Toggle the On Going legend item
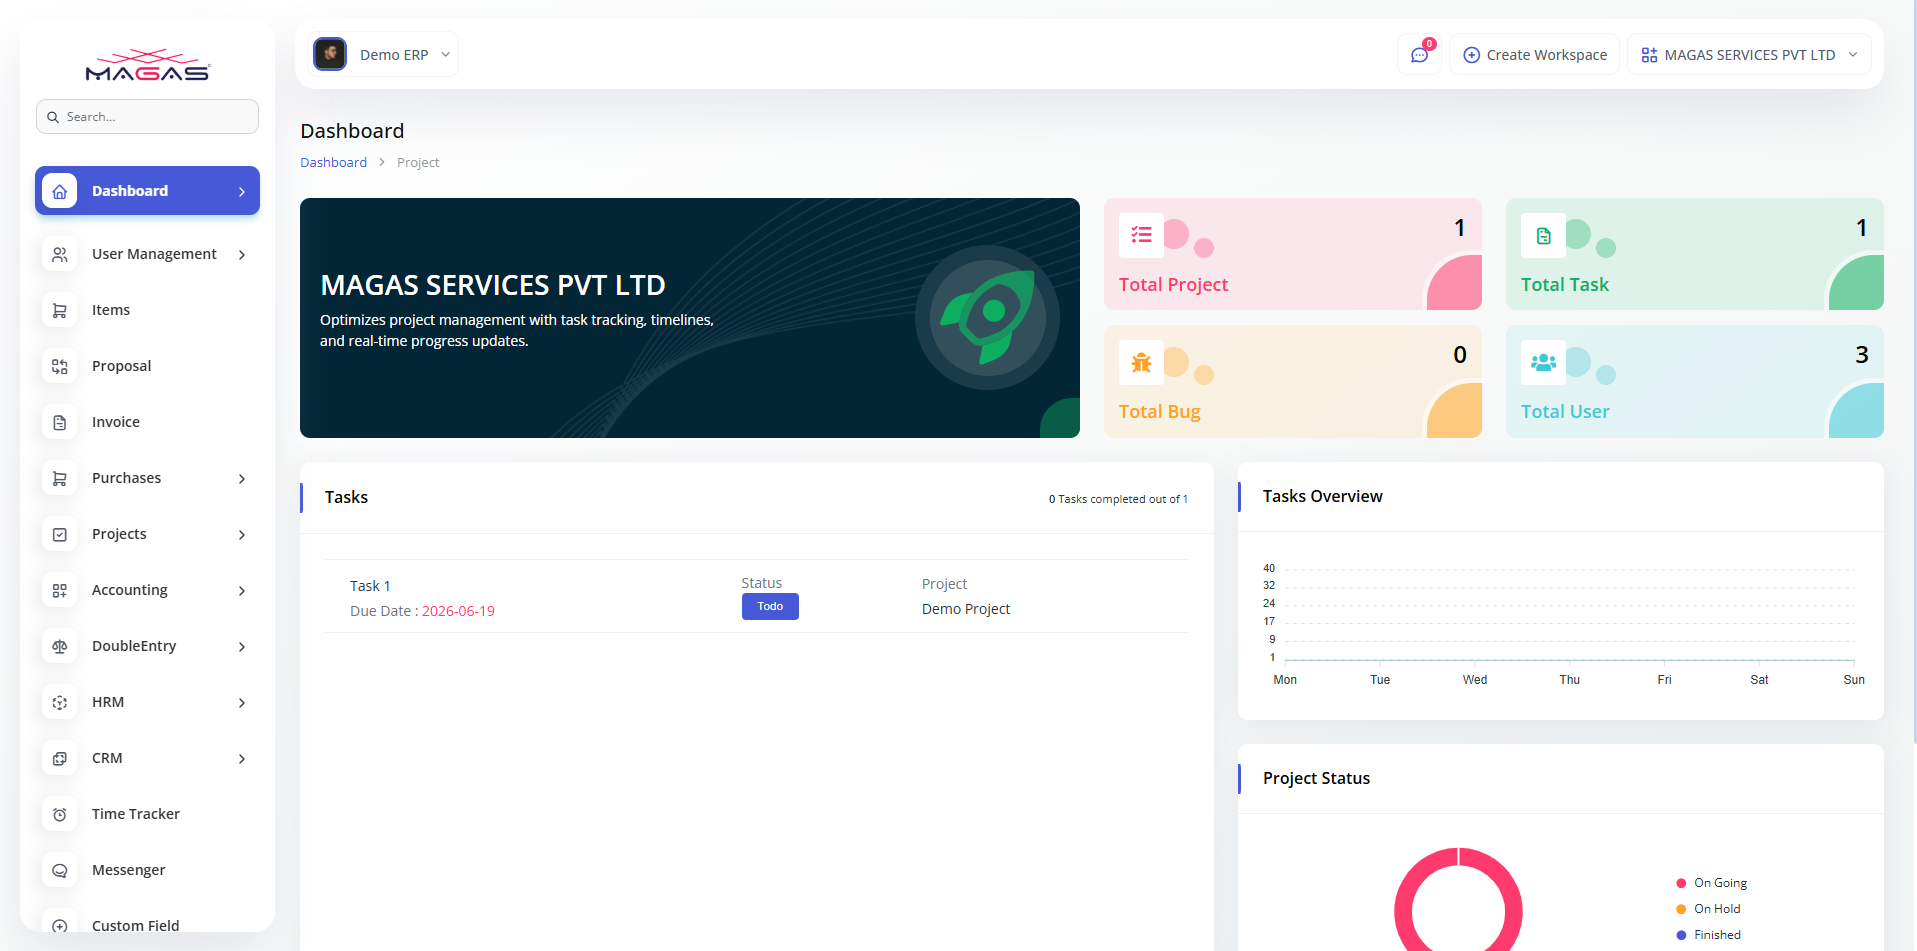 [1712, 883]
